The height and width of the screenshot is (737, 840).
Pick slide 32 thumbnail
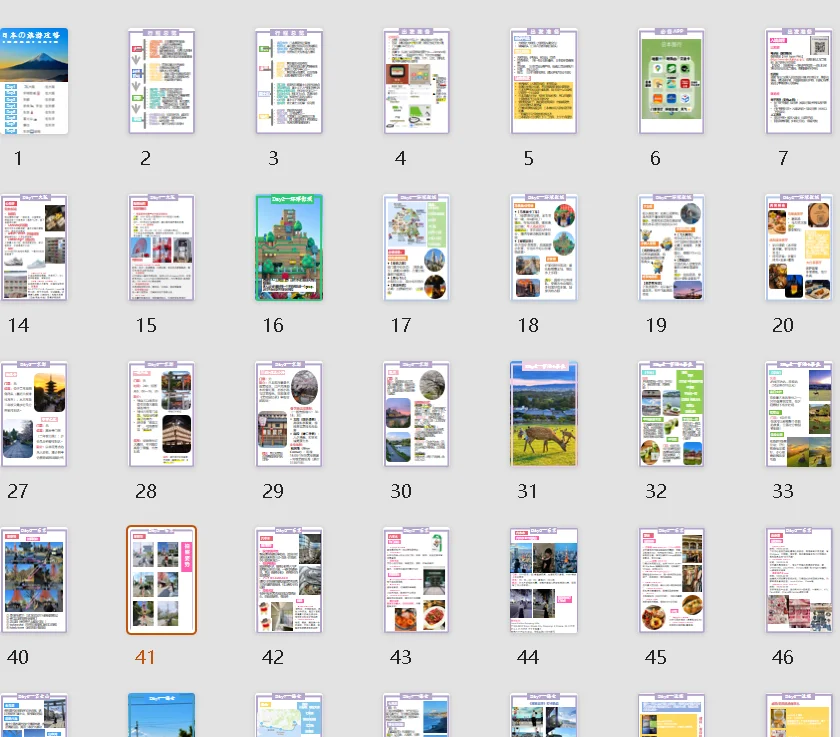tap(671, 414)
